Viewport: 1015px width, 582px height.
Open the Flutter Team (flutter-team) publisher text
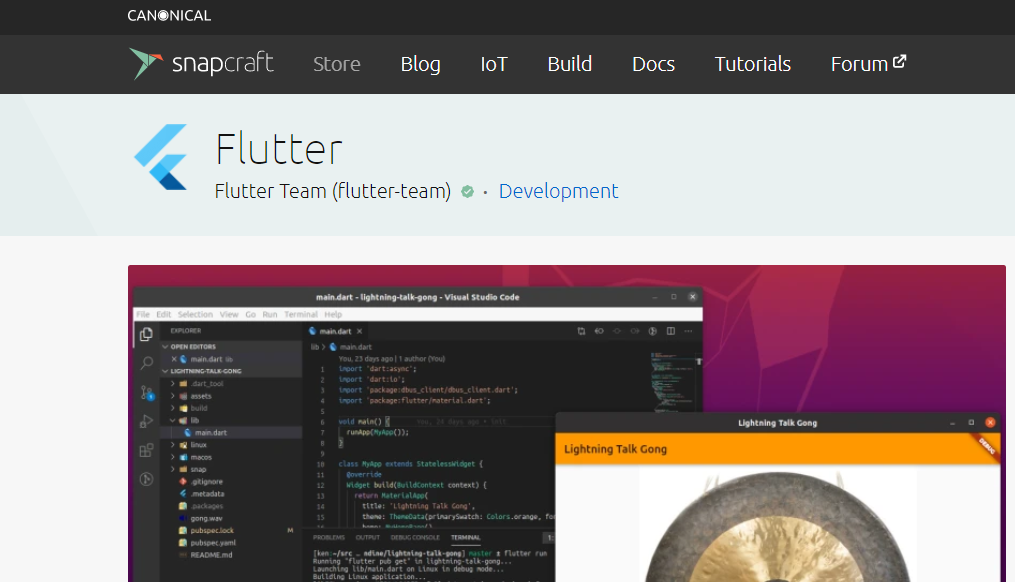tap(333, 191)
